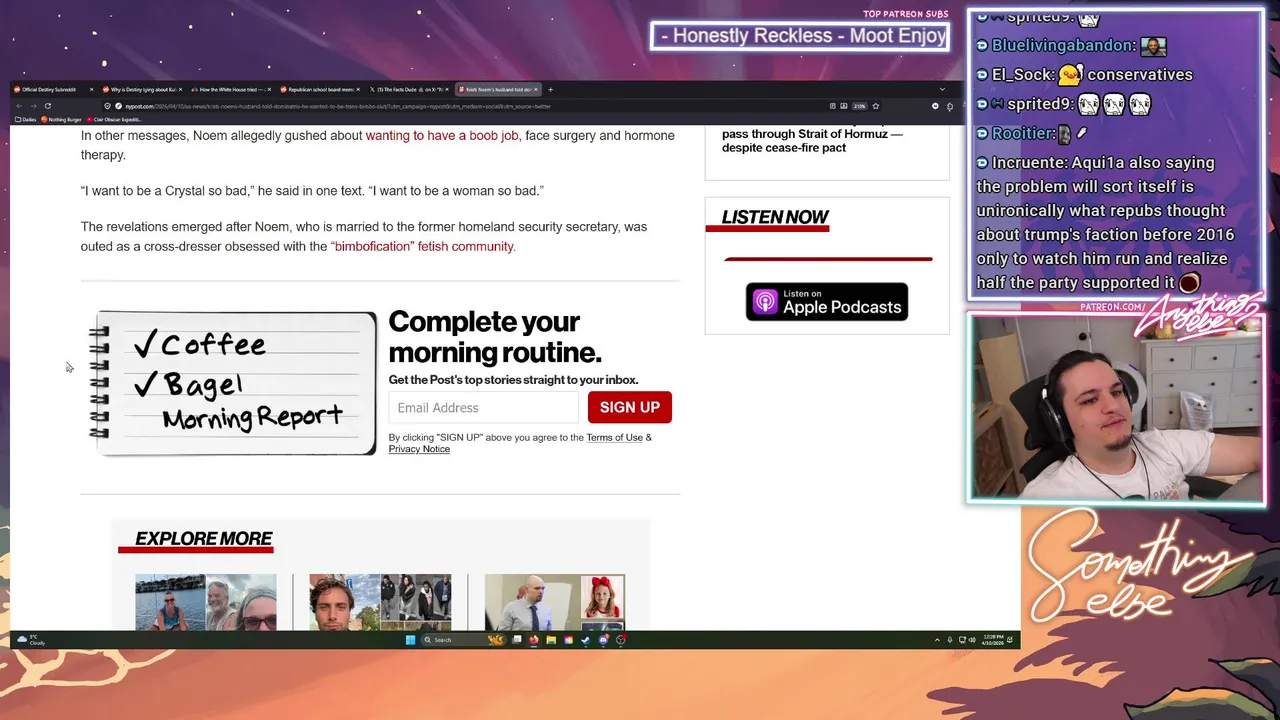Bookmark this page with the star icon
1280x720 pixels.
[x=876, y=106]
